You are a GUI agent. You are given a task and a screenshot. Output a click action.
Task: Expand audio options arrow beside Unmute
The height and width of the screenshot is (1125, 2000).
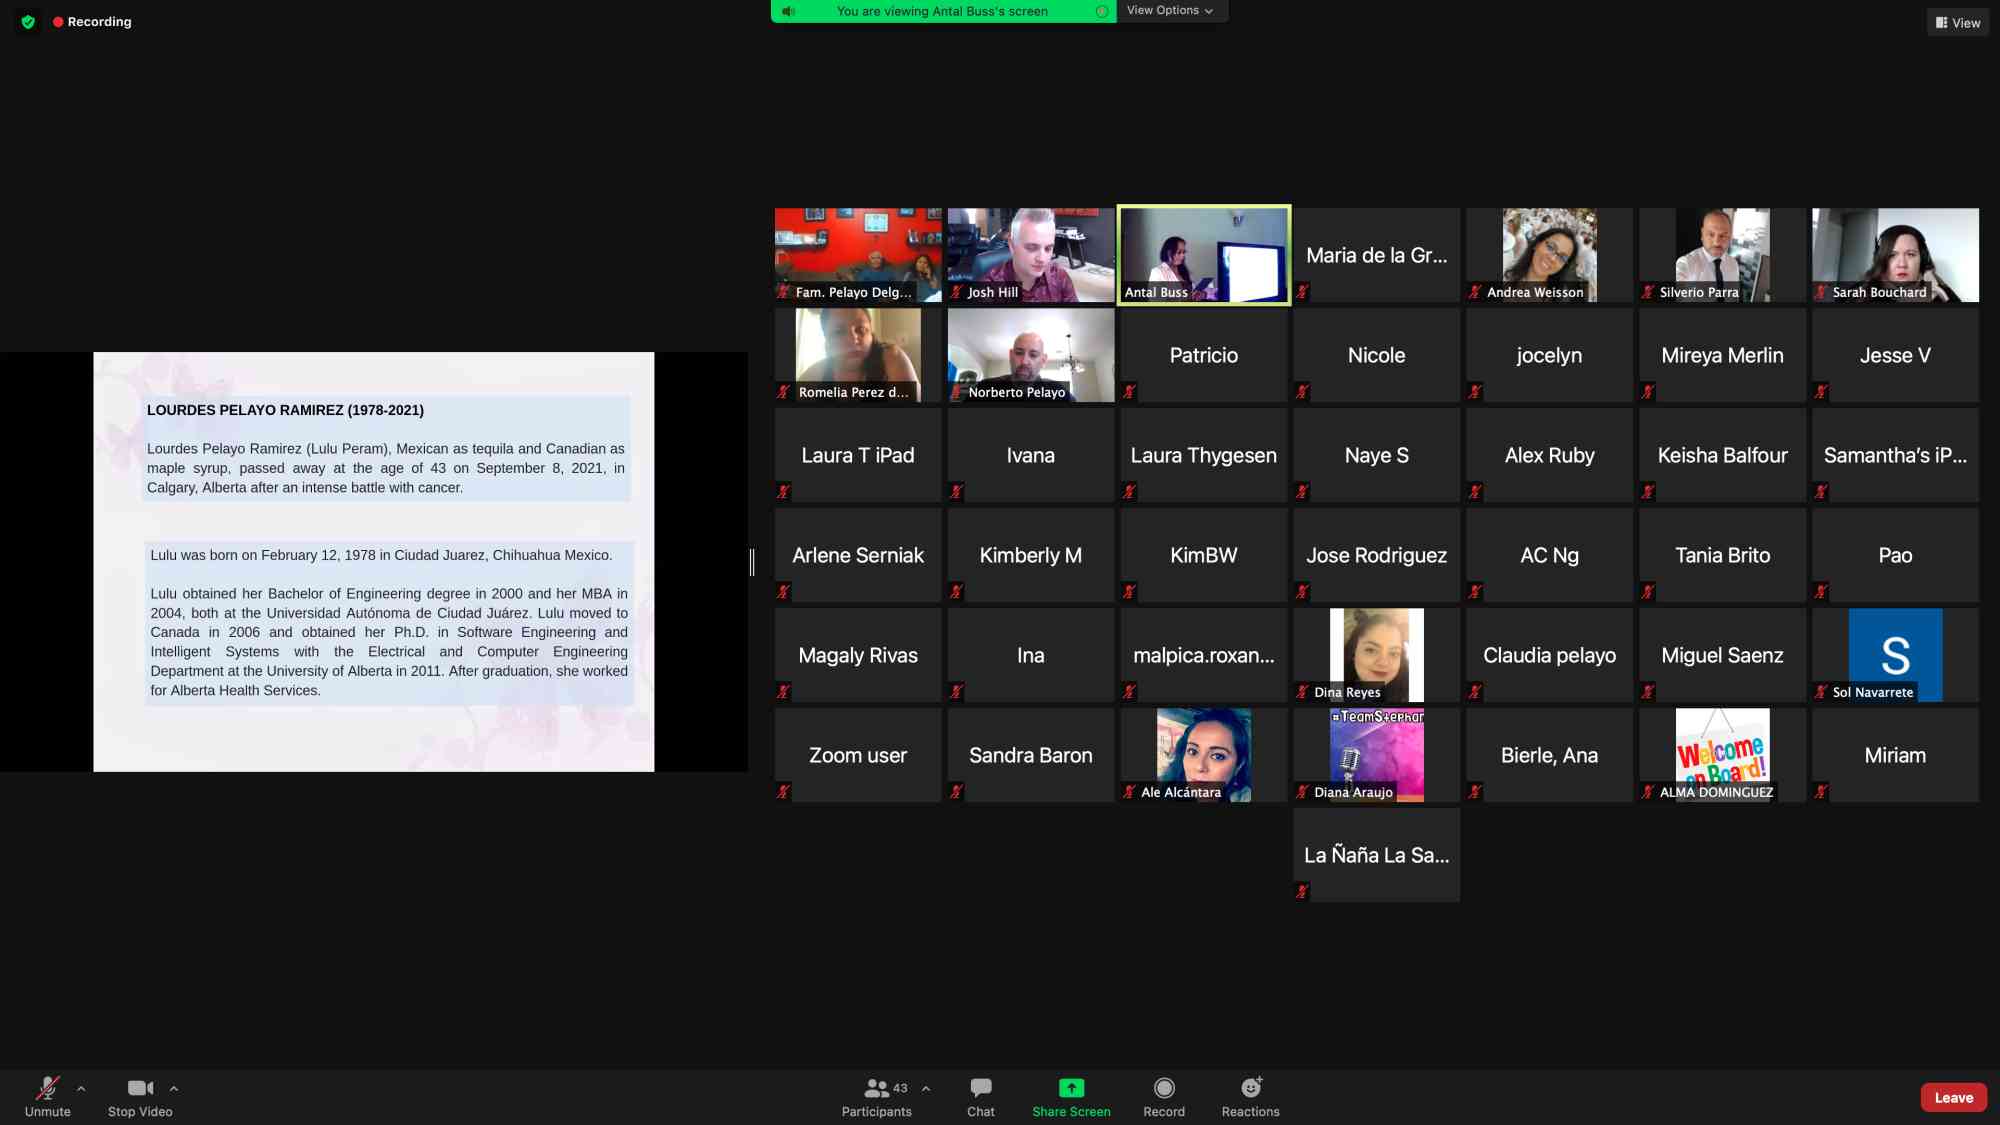coord(81,1088)
